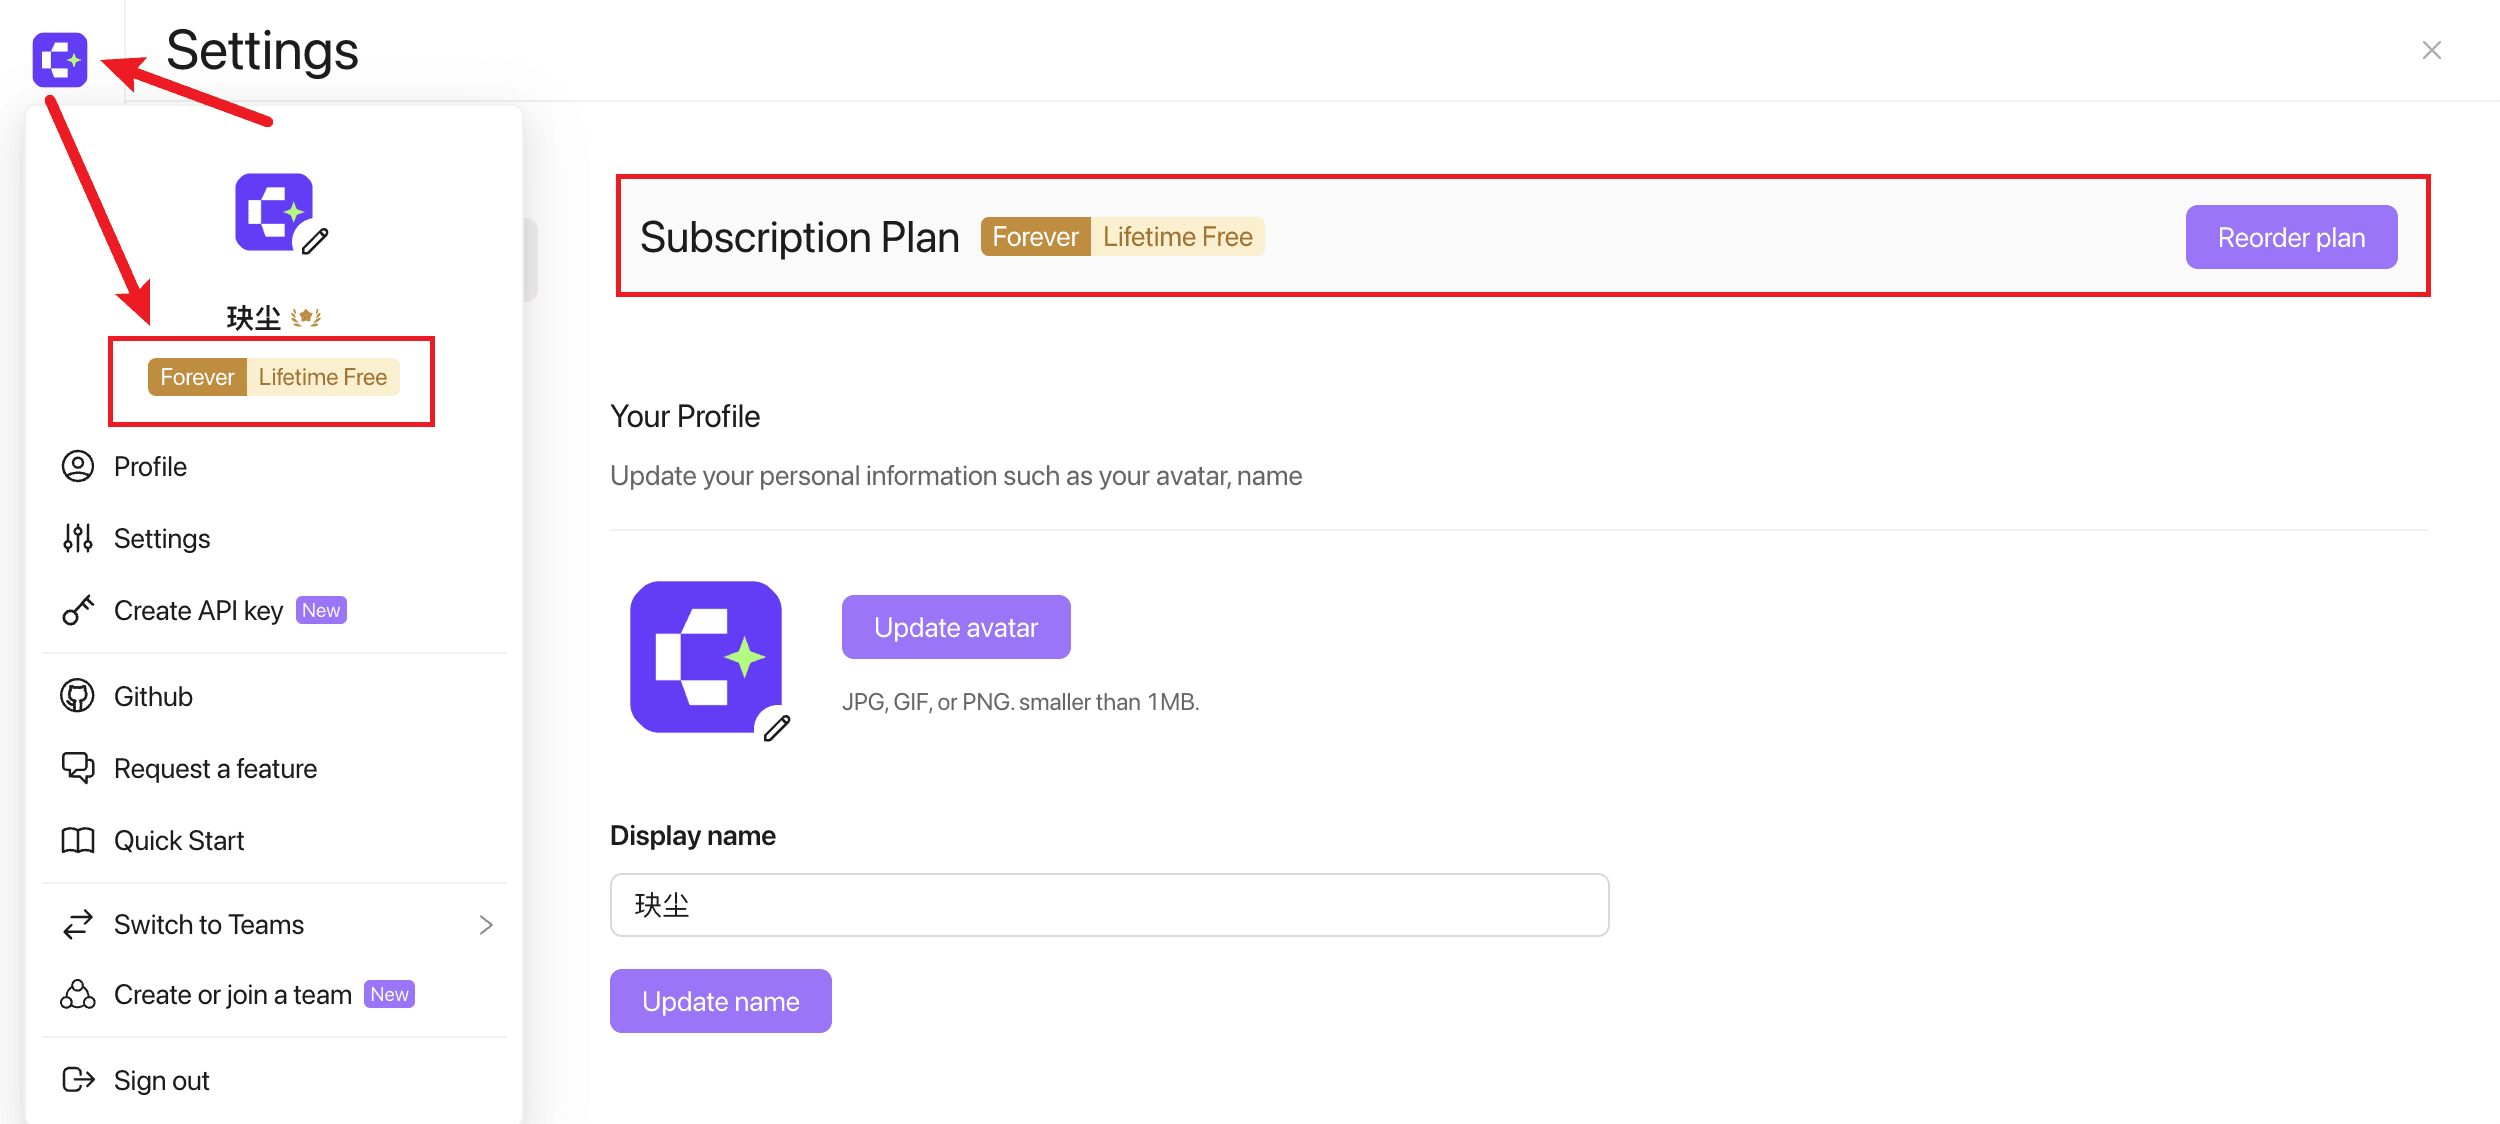Image resolution: width=2500 pixels, height=1124 pixels.
Task: Click the Github icon in sidebar
Action: click(78, 697)
